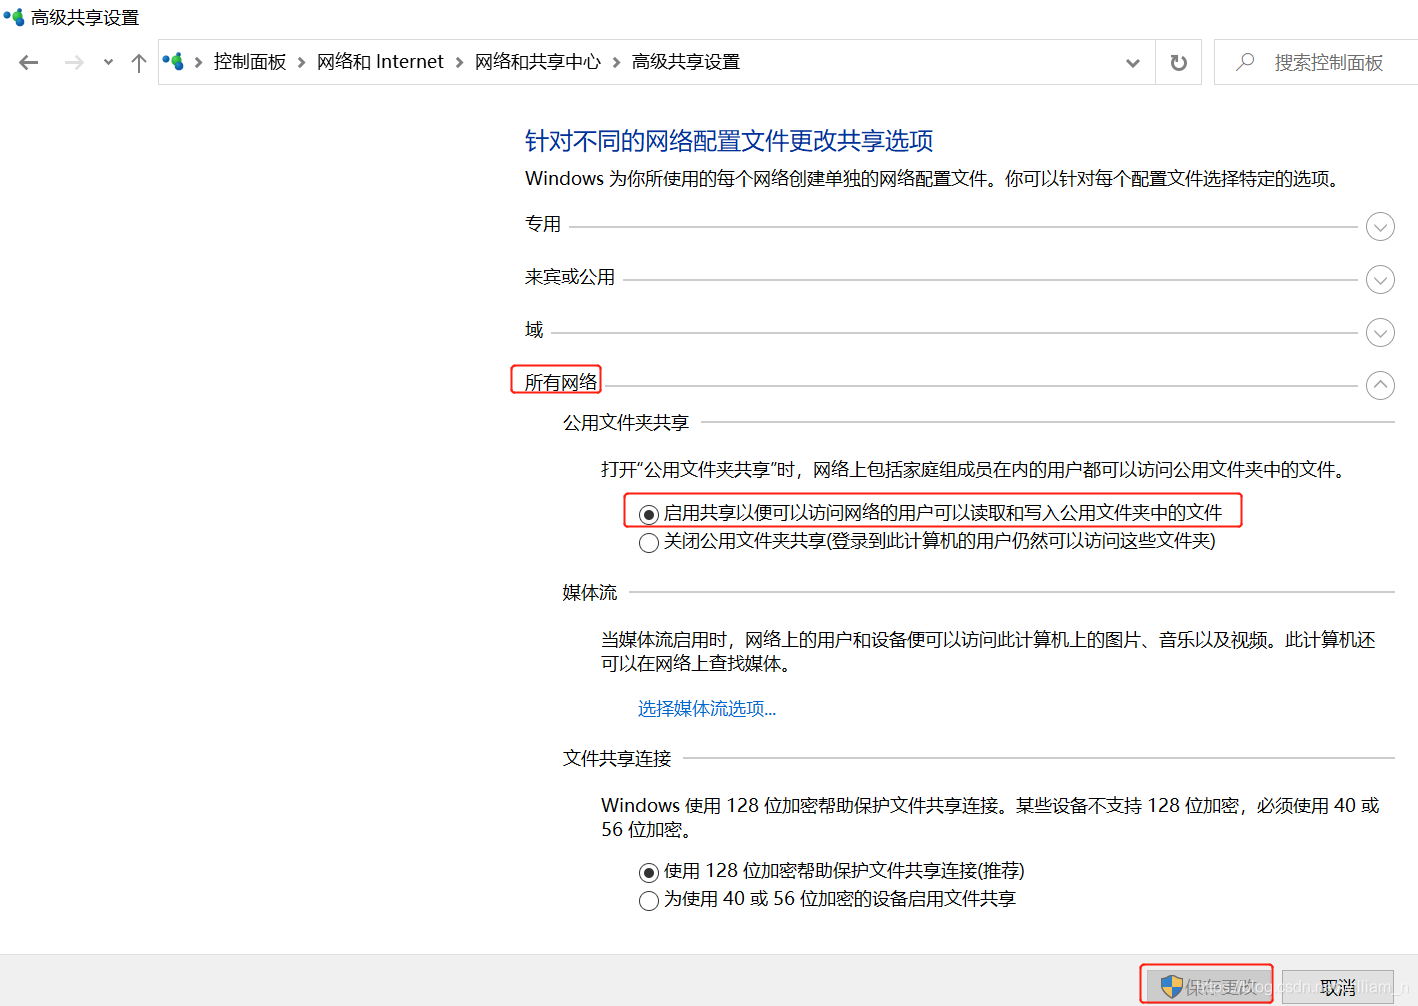Viewport: 1418px width, 1006px height.
Task: Click the 取消 button
Action: coord(1337,987)
